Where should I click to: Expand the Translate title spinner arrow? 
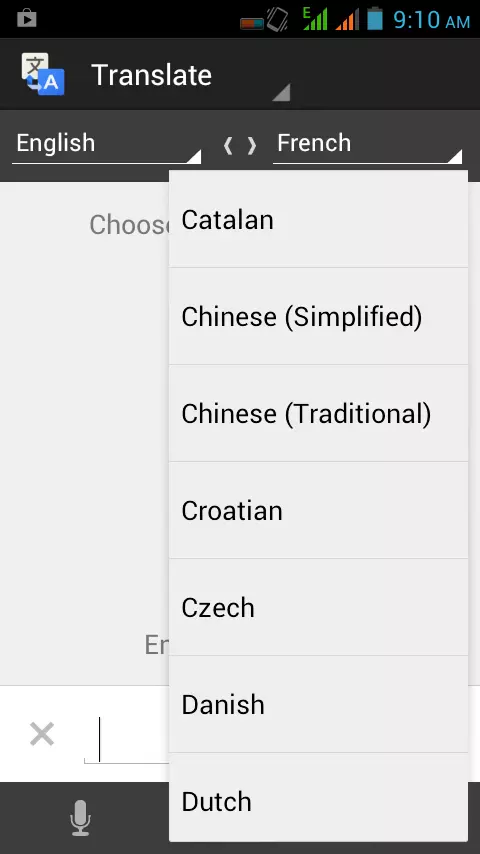click(x=281, y=92)
